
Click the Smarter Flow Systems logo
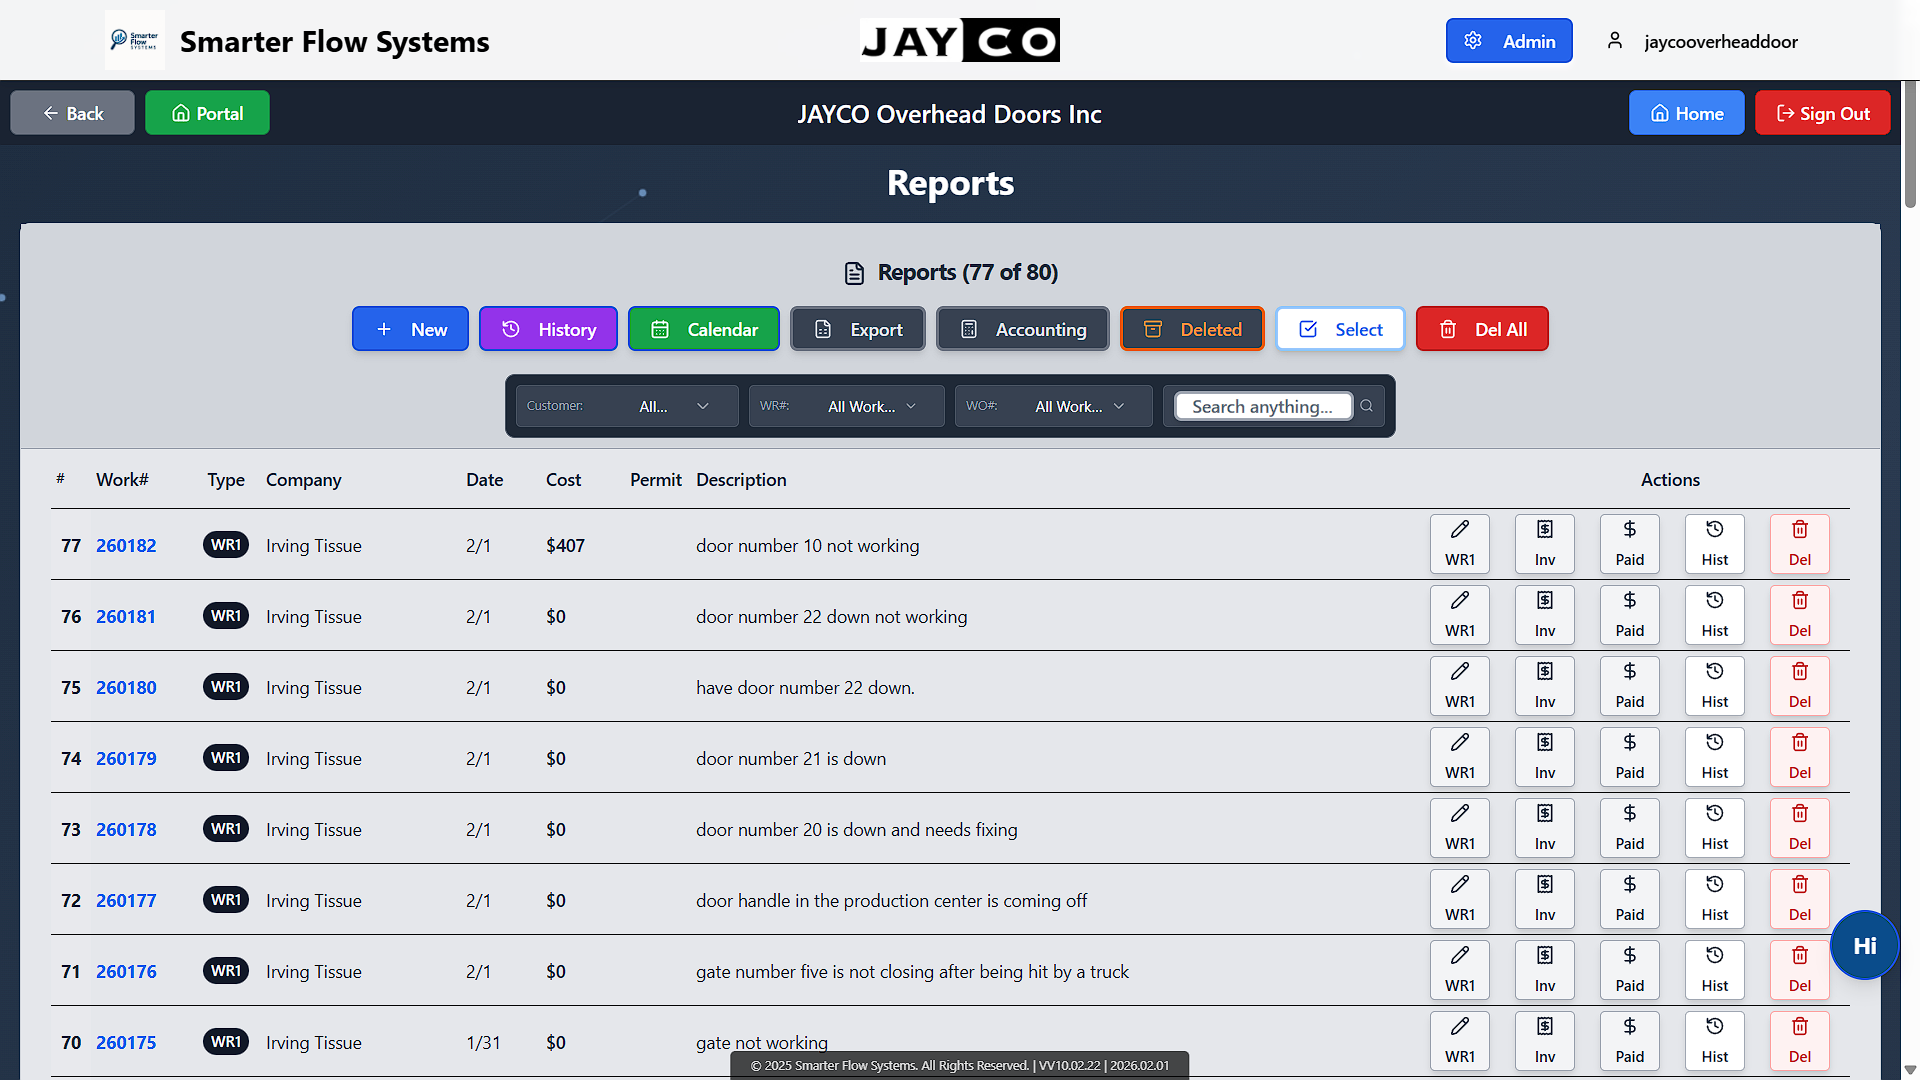[x=135, y=40]
